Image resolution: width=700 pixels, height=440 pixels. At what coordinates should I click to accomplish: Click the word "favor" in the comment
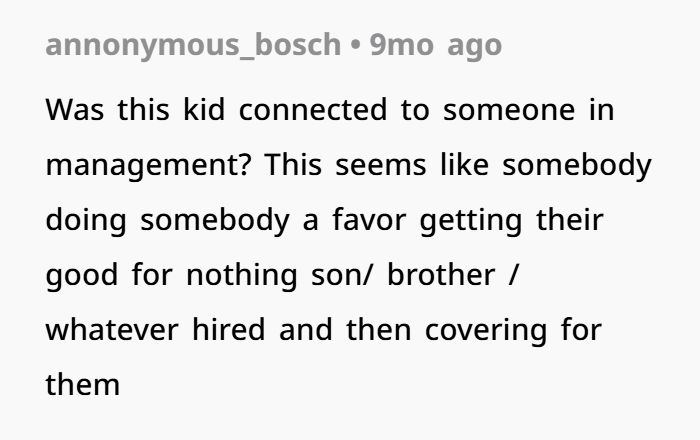(x=369, y=220)
